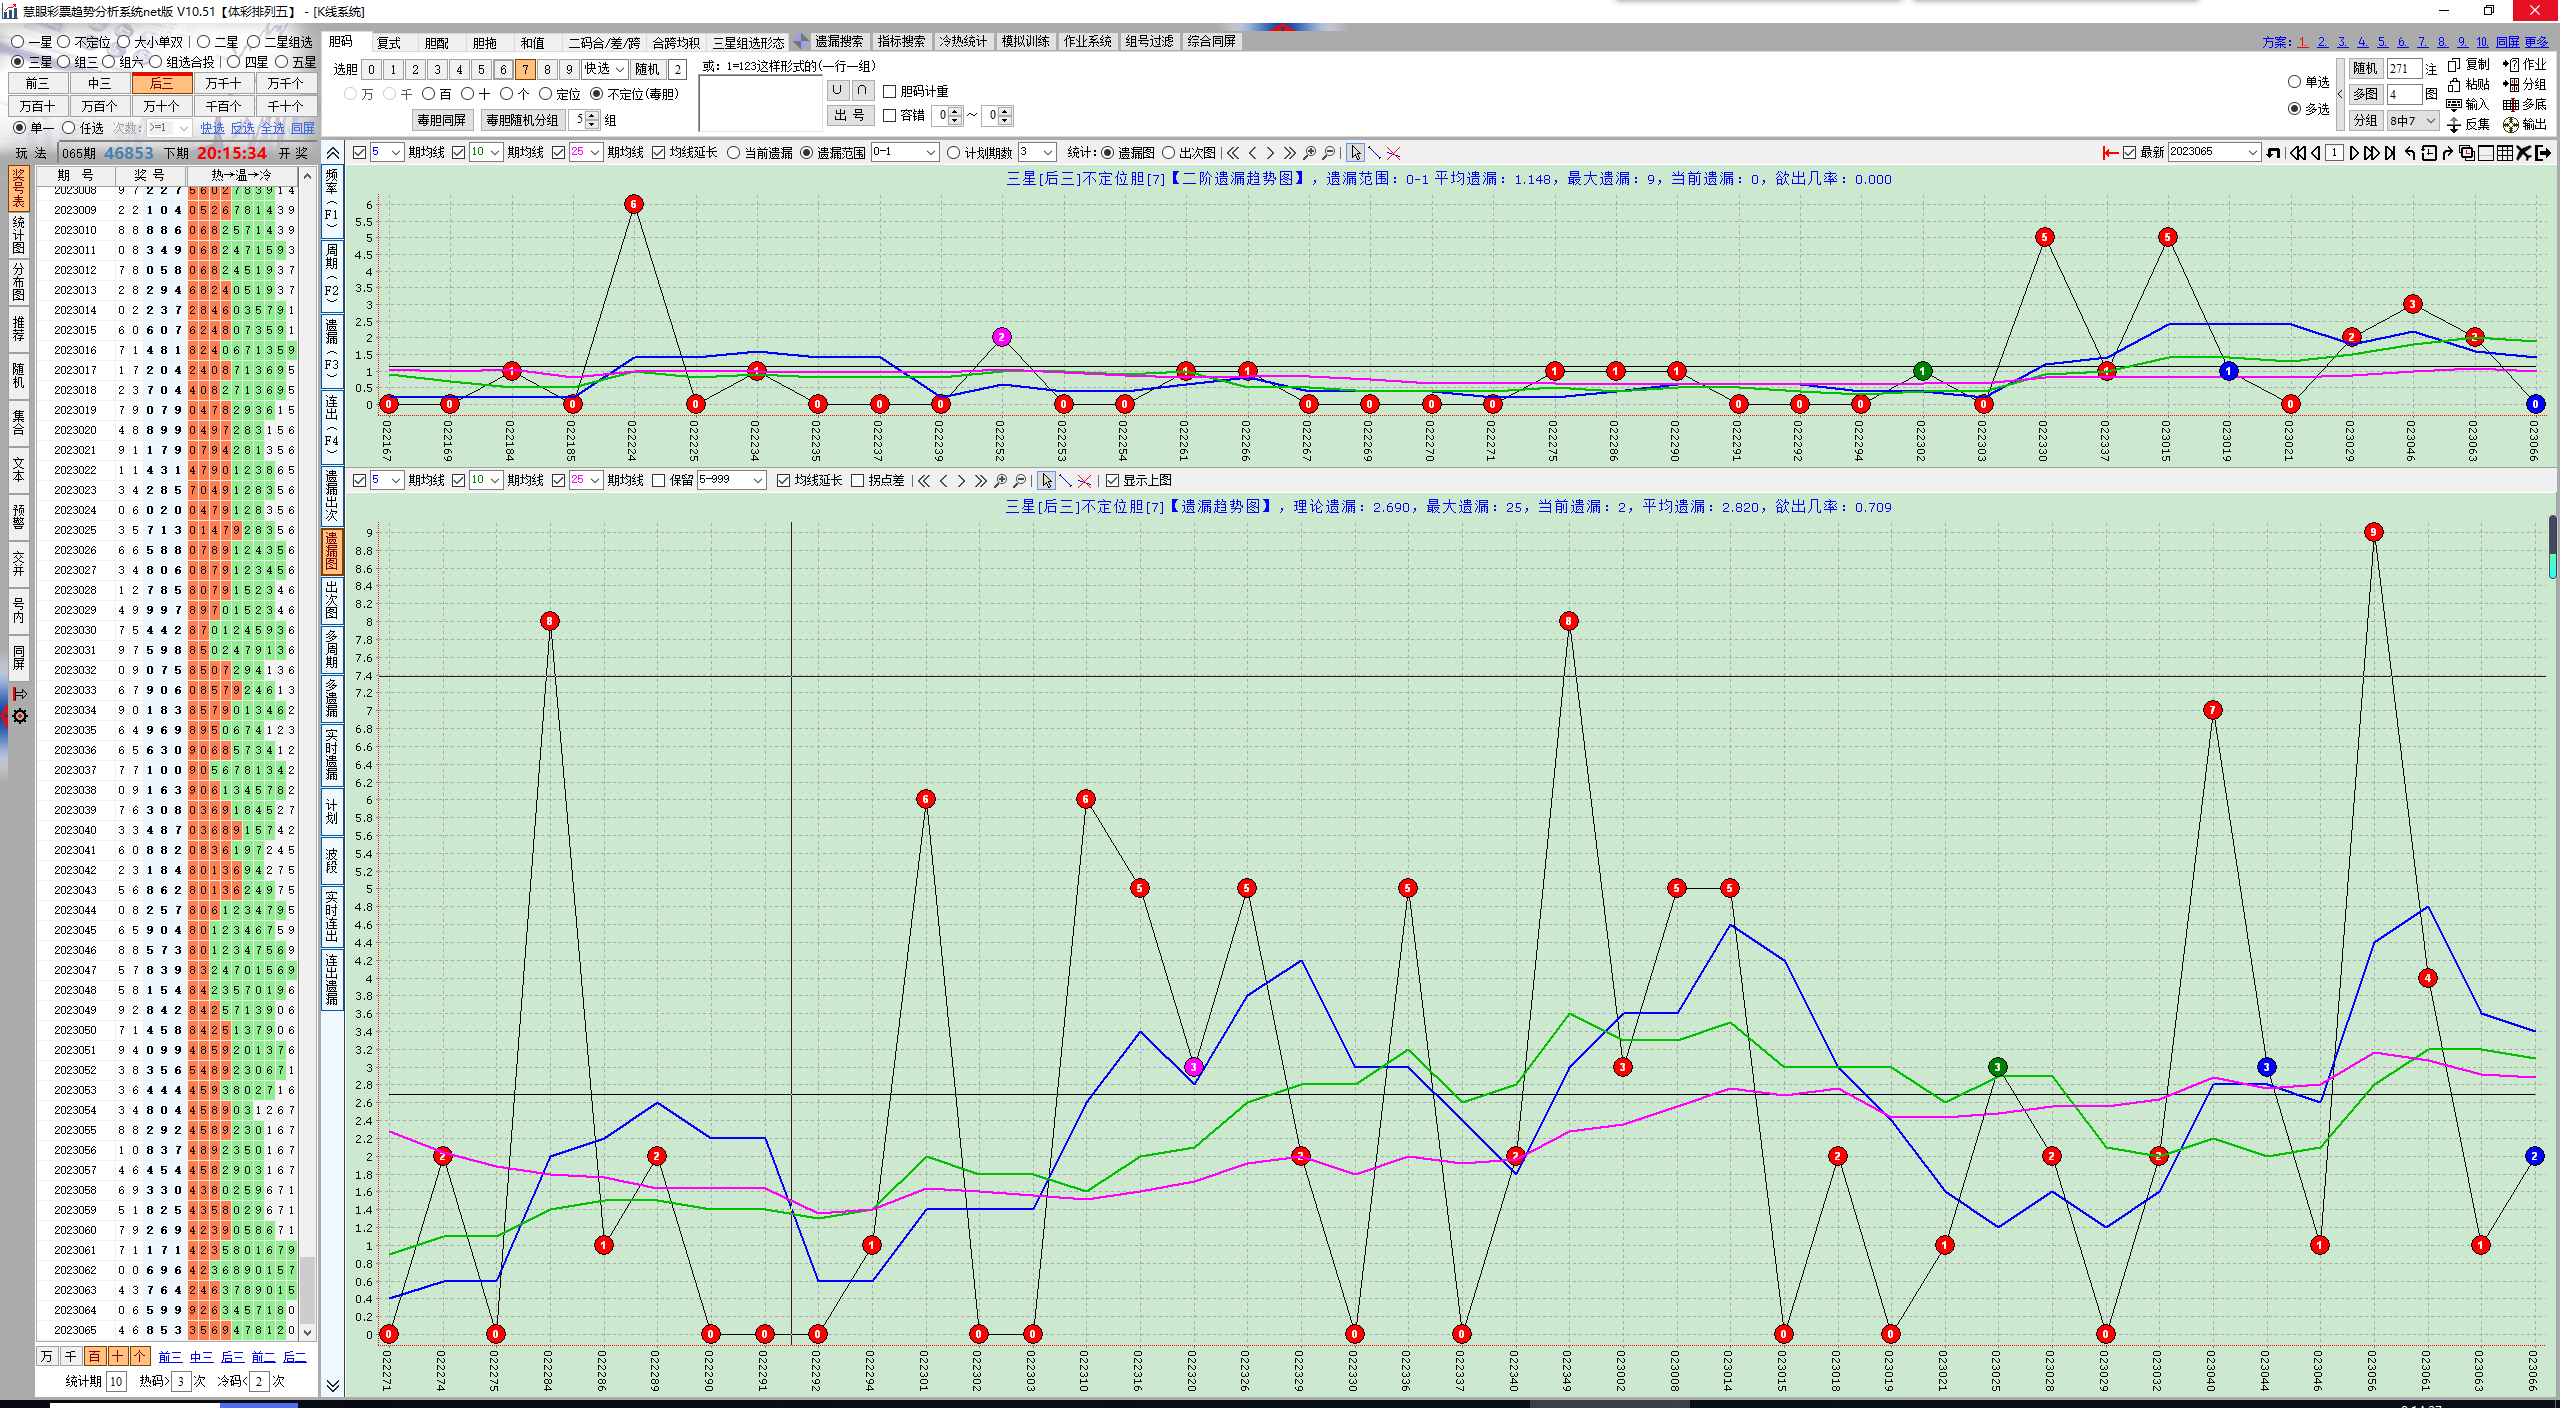Open the 冷热统计 tab

click(x=963, y=42)
